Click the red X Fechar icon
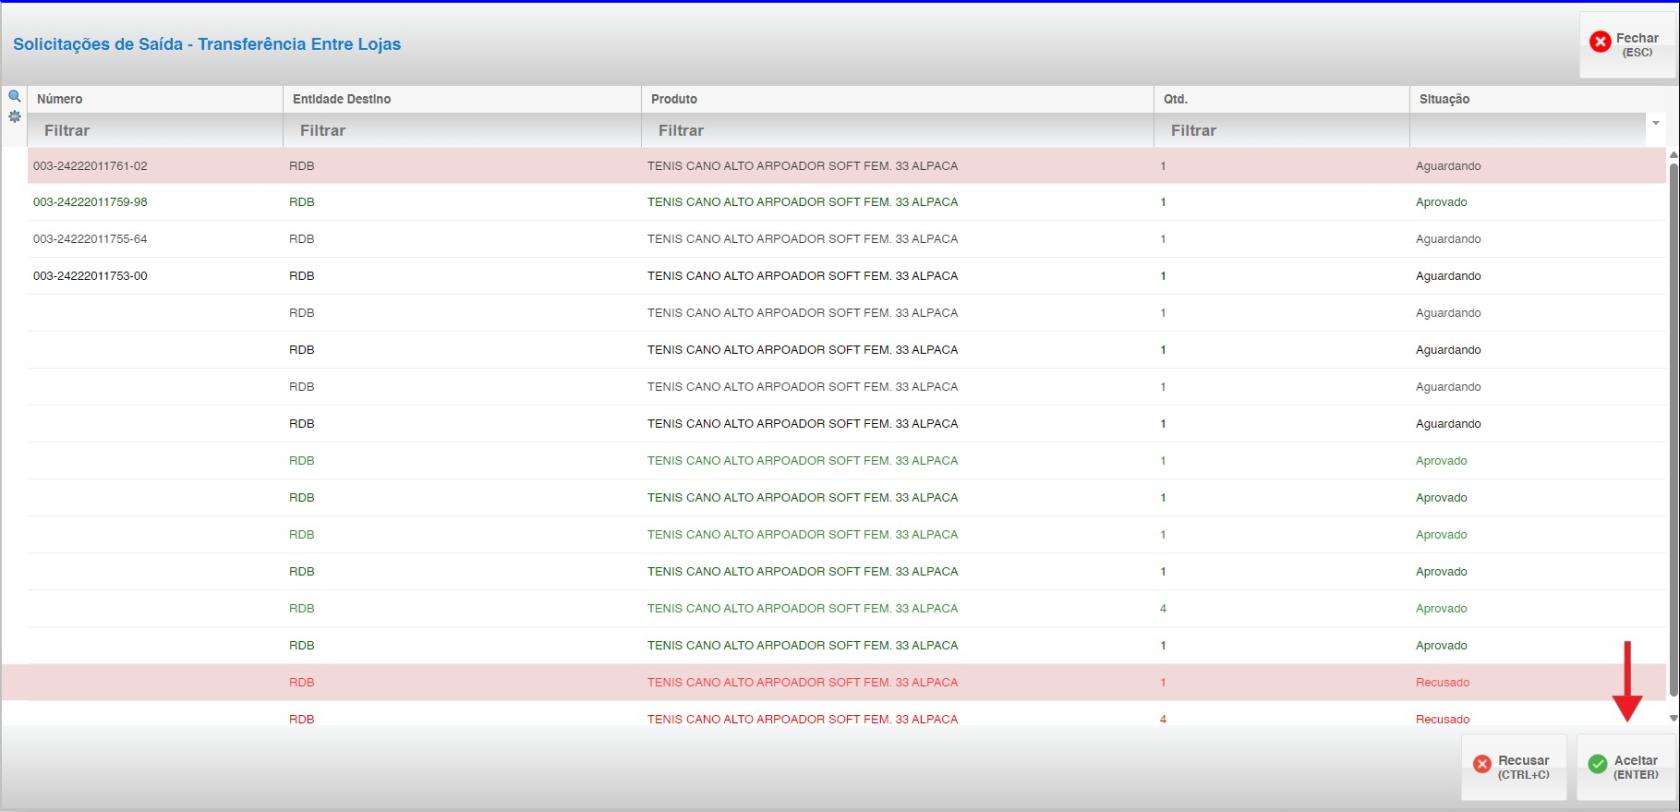Screen dimensions: 1680x812 (x=1600, y=42)
